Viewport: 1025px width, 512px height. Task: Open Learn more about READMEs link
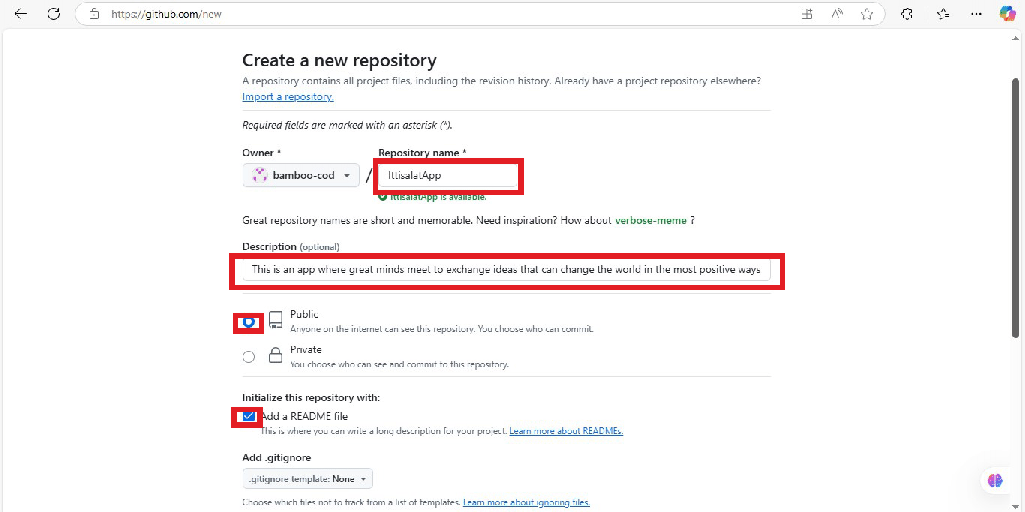(x=566, y=432)
